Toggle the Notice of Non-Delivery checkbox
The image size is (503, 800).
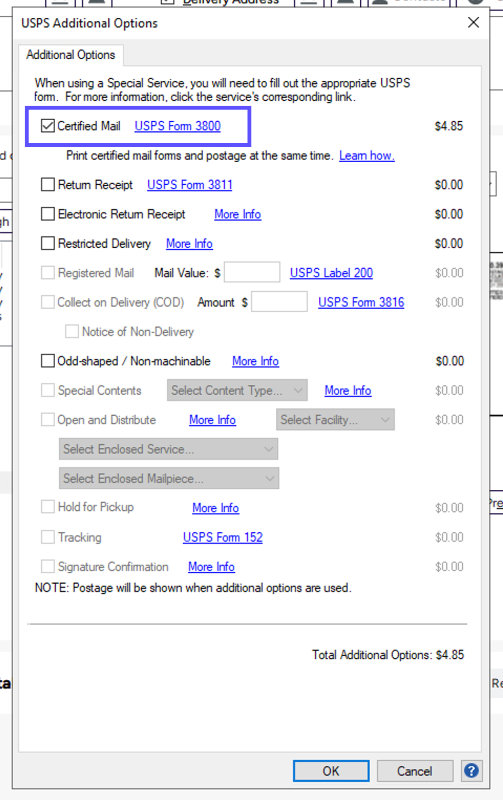click(72, 332)
